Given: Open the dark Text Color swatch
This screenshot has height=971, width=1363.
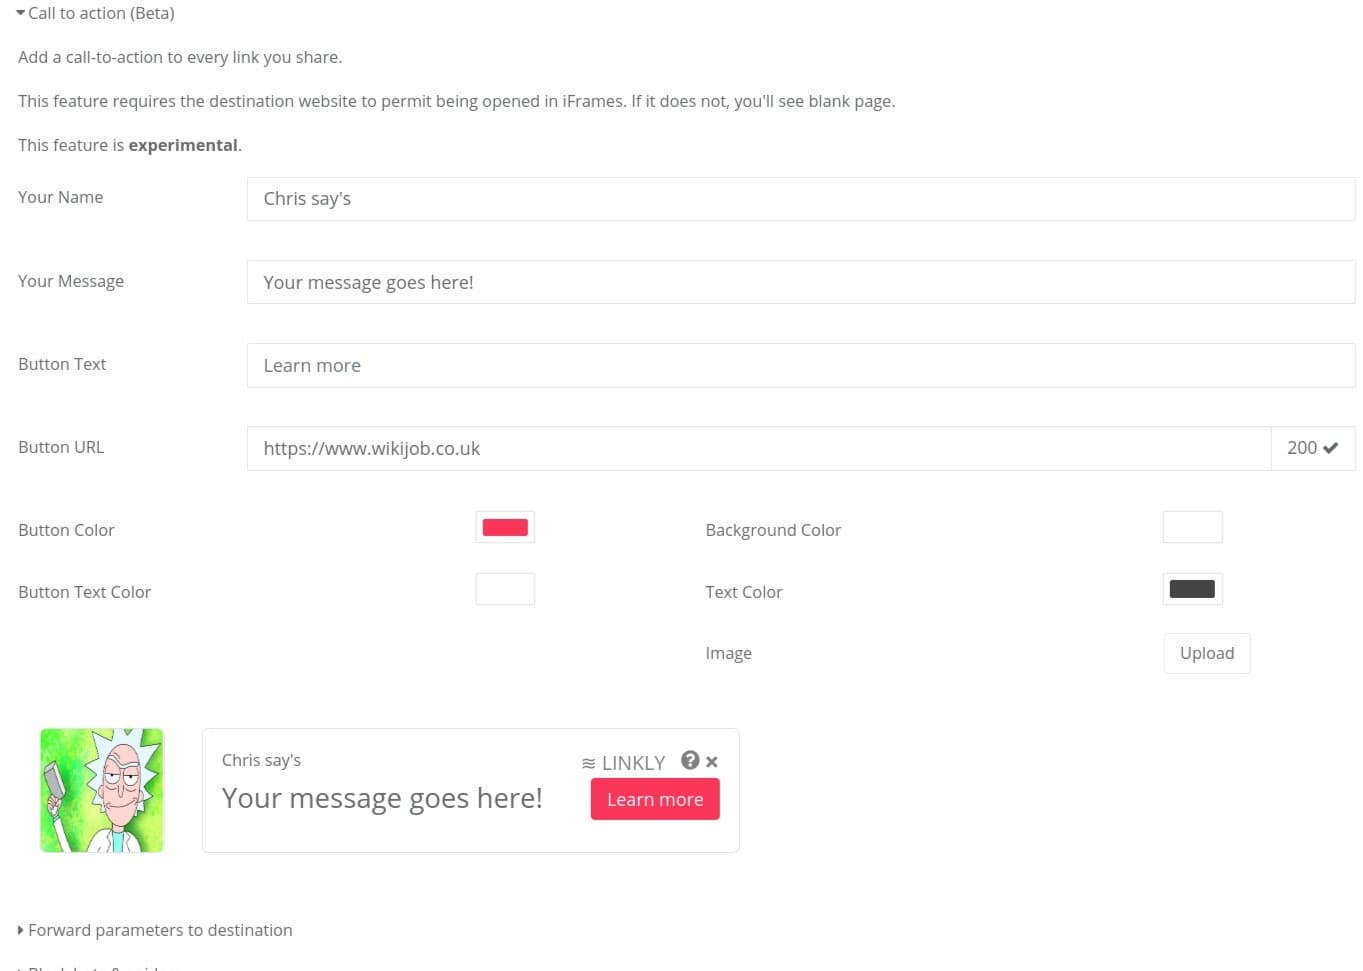Looking at the screenshot, I should click(x=1192, y=589).
